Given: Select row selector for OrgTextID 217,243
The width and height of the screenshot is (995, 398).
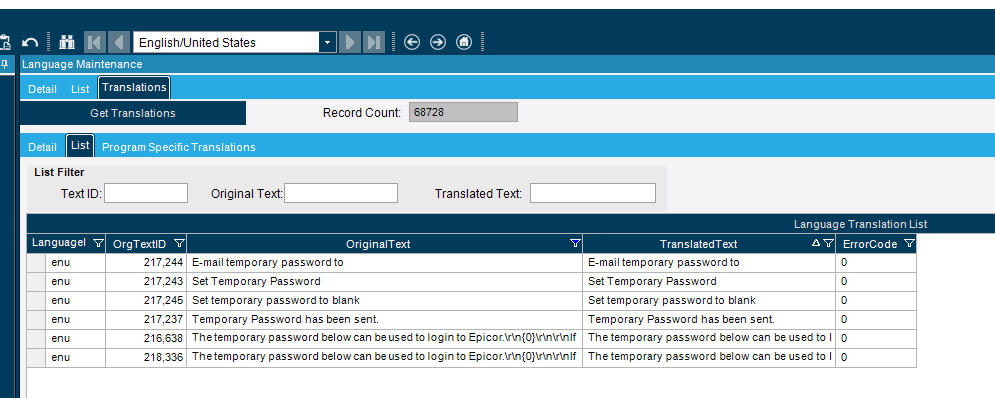Looking at the screenshot, I should (36, 281).
